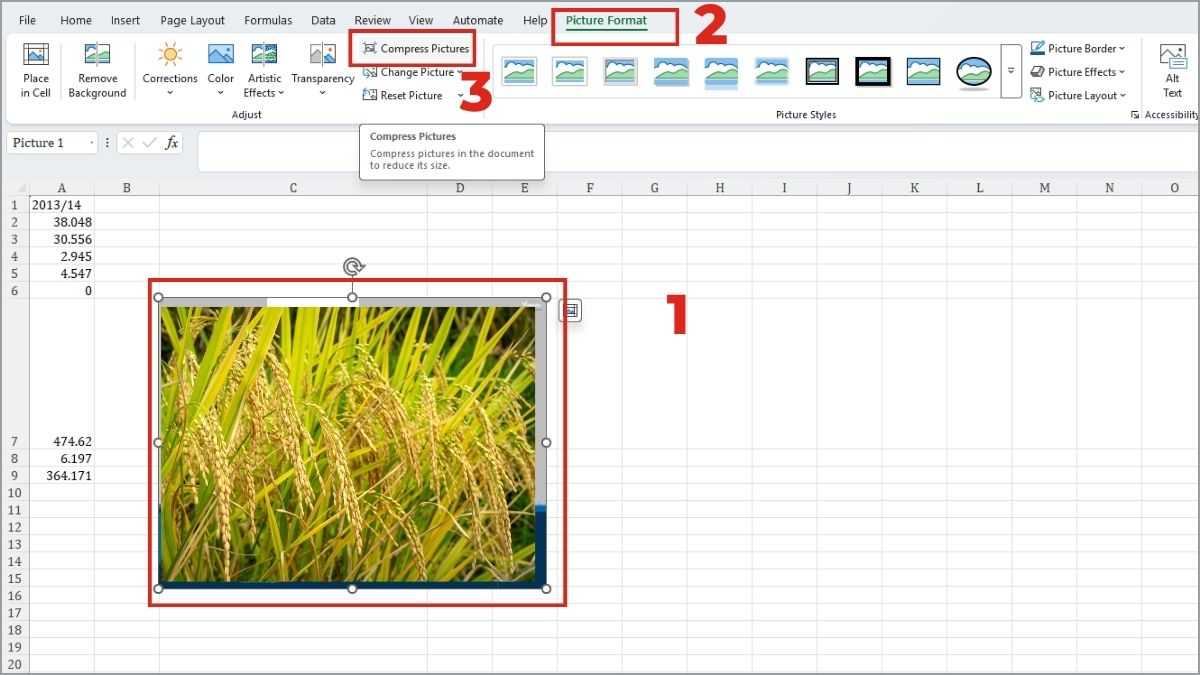
Task: Open Corrections dropdown
Action: point(170,70)
